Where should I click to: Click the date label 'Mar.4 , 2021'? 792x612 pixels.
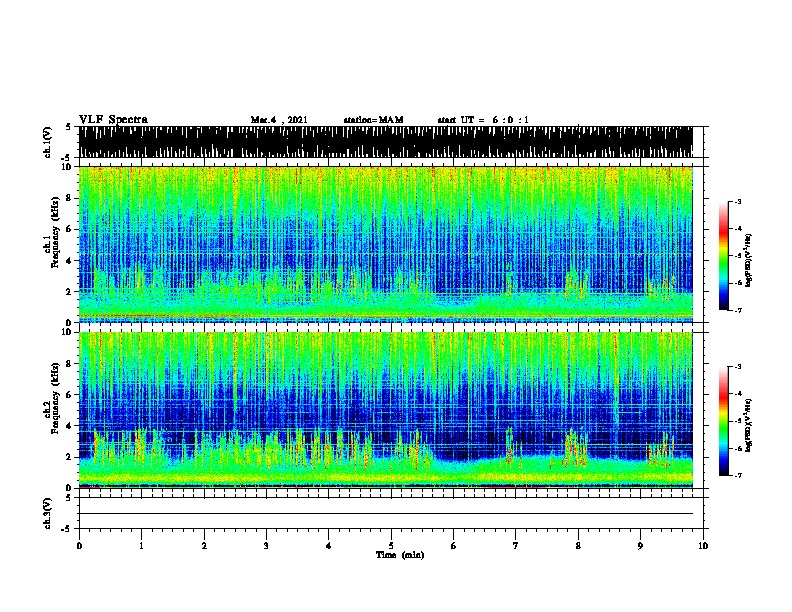(279, 120)
